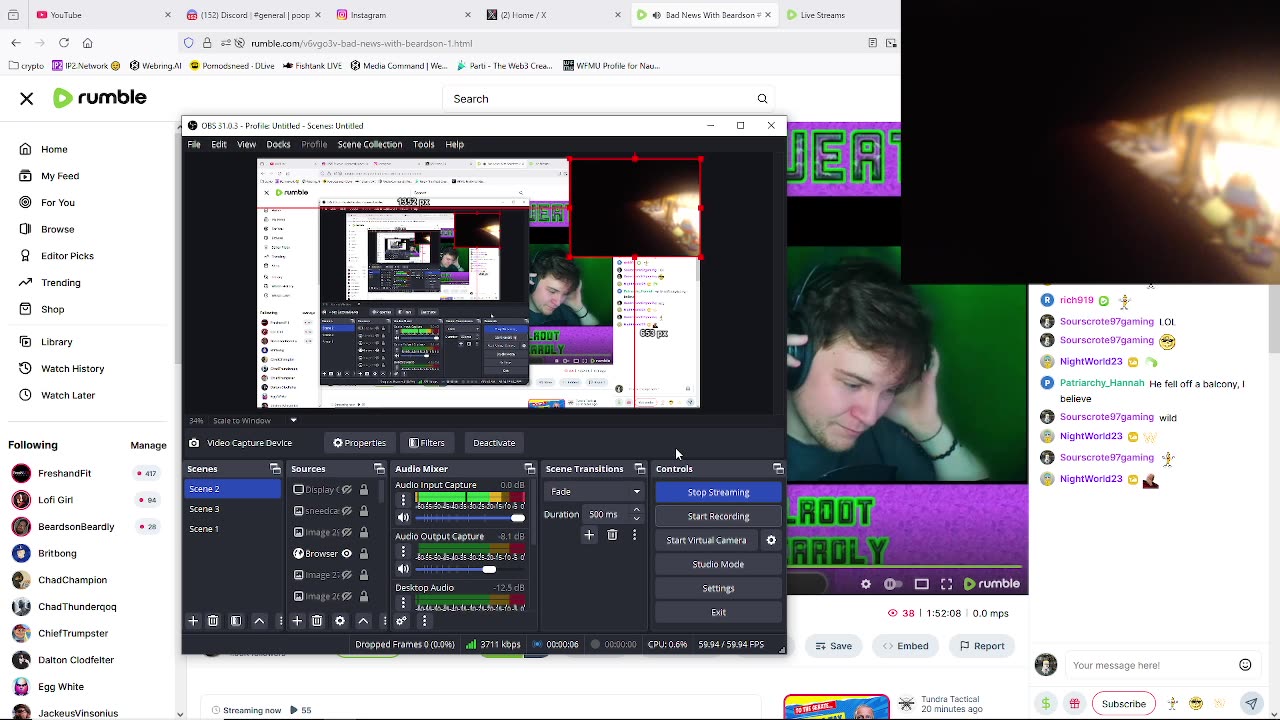Open Audio Mixer more options menu

[424, 621]
